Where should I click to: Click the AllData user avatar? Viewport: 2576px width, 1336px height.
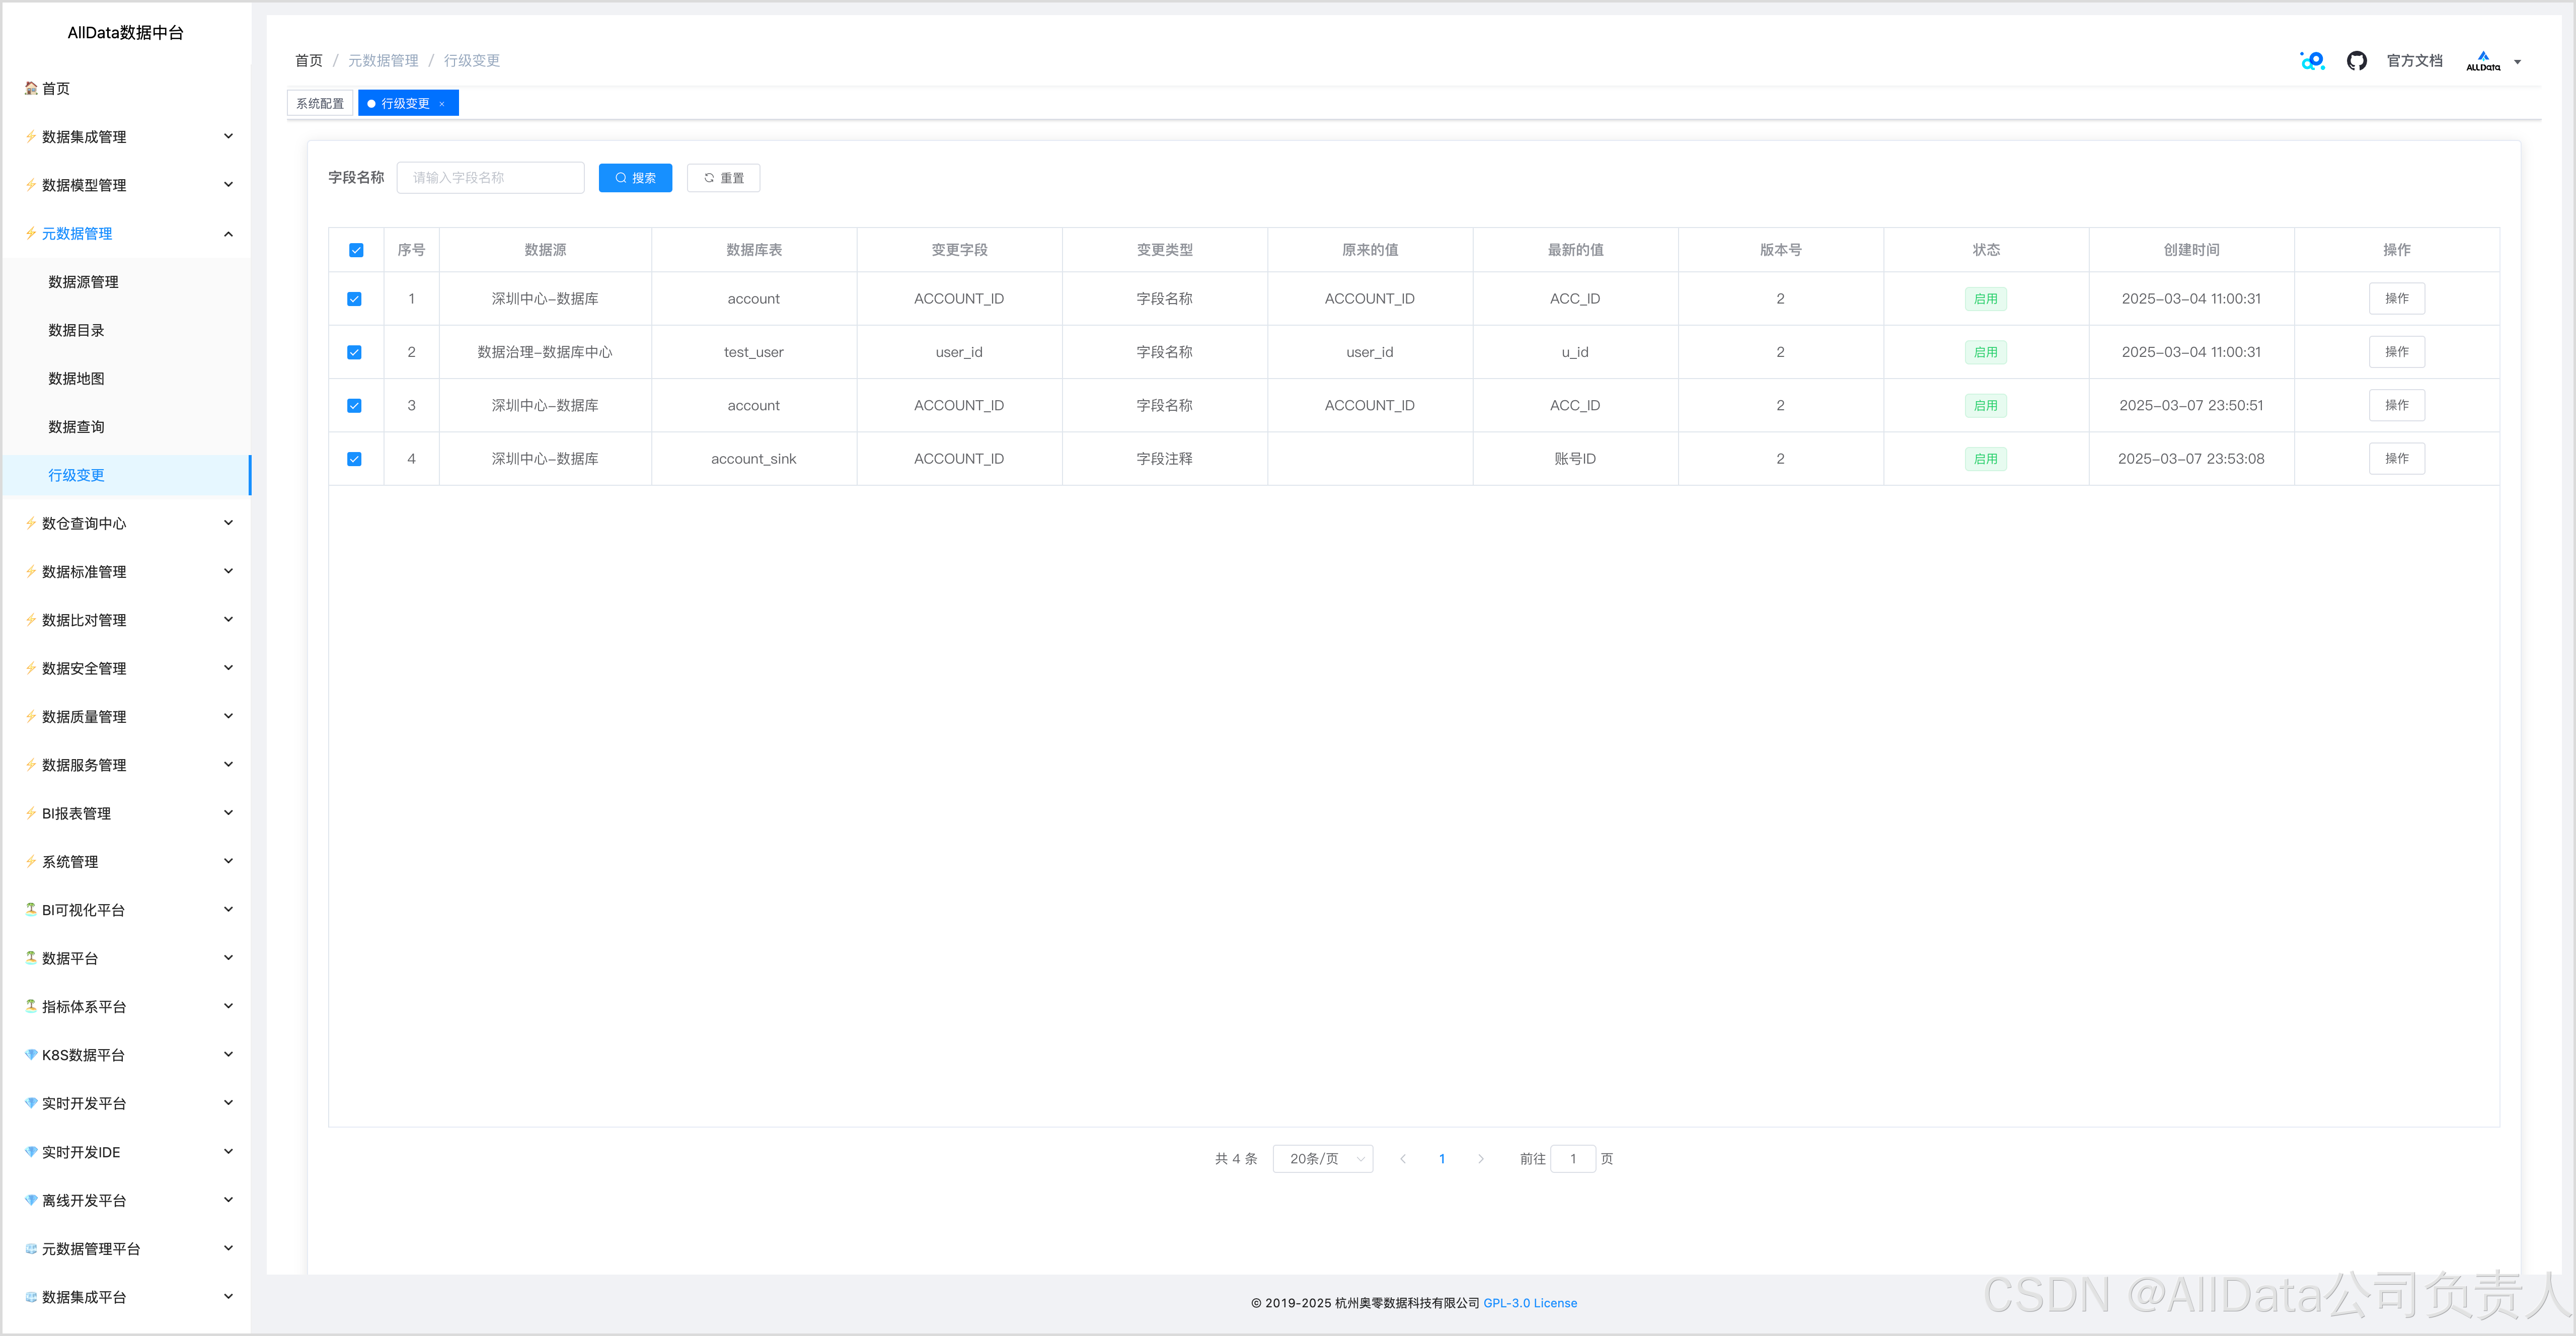2482,61
